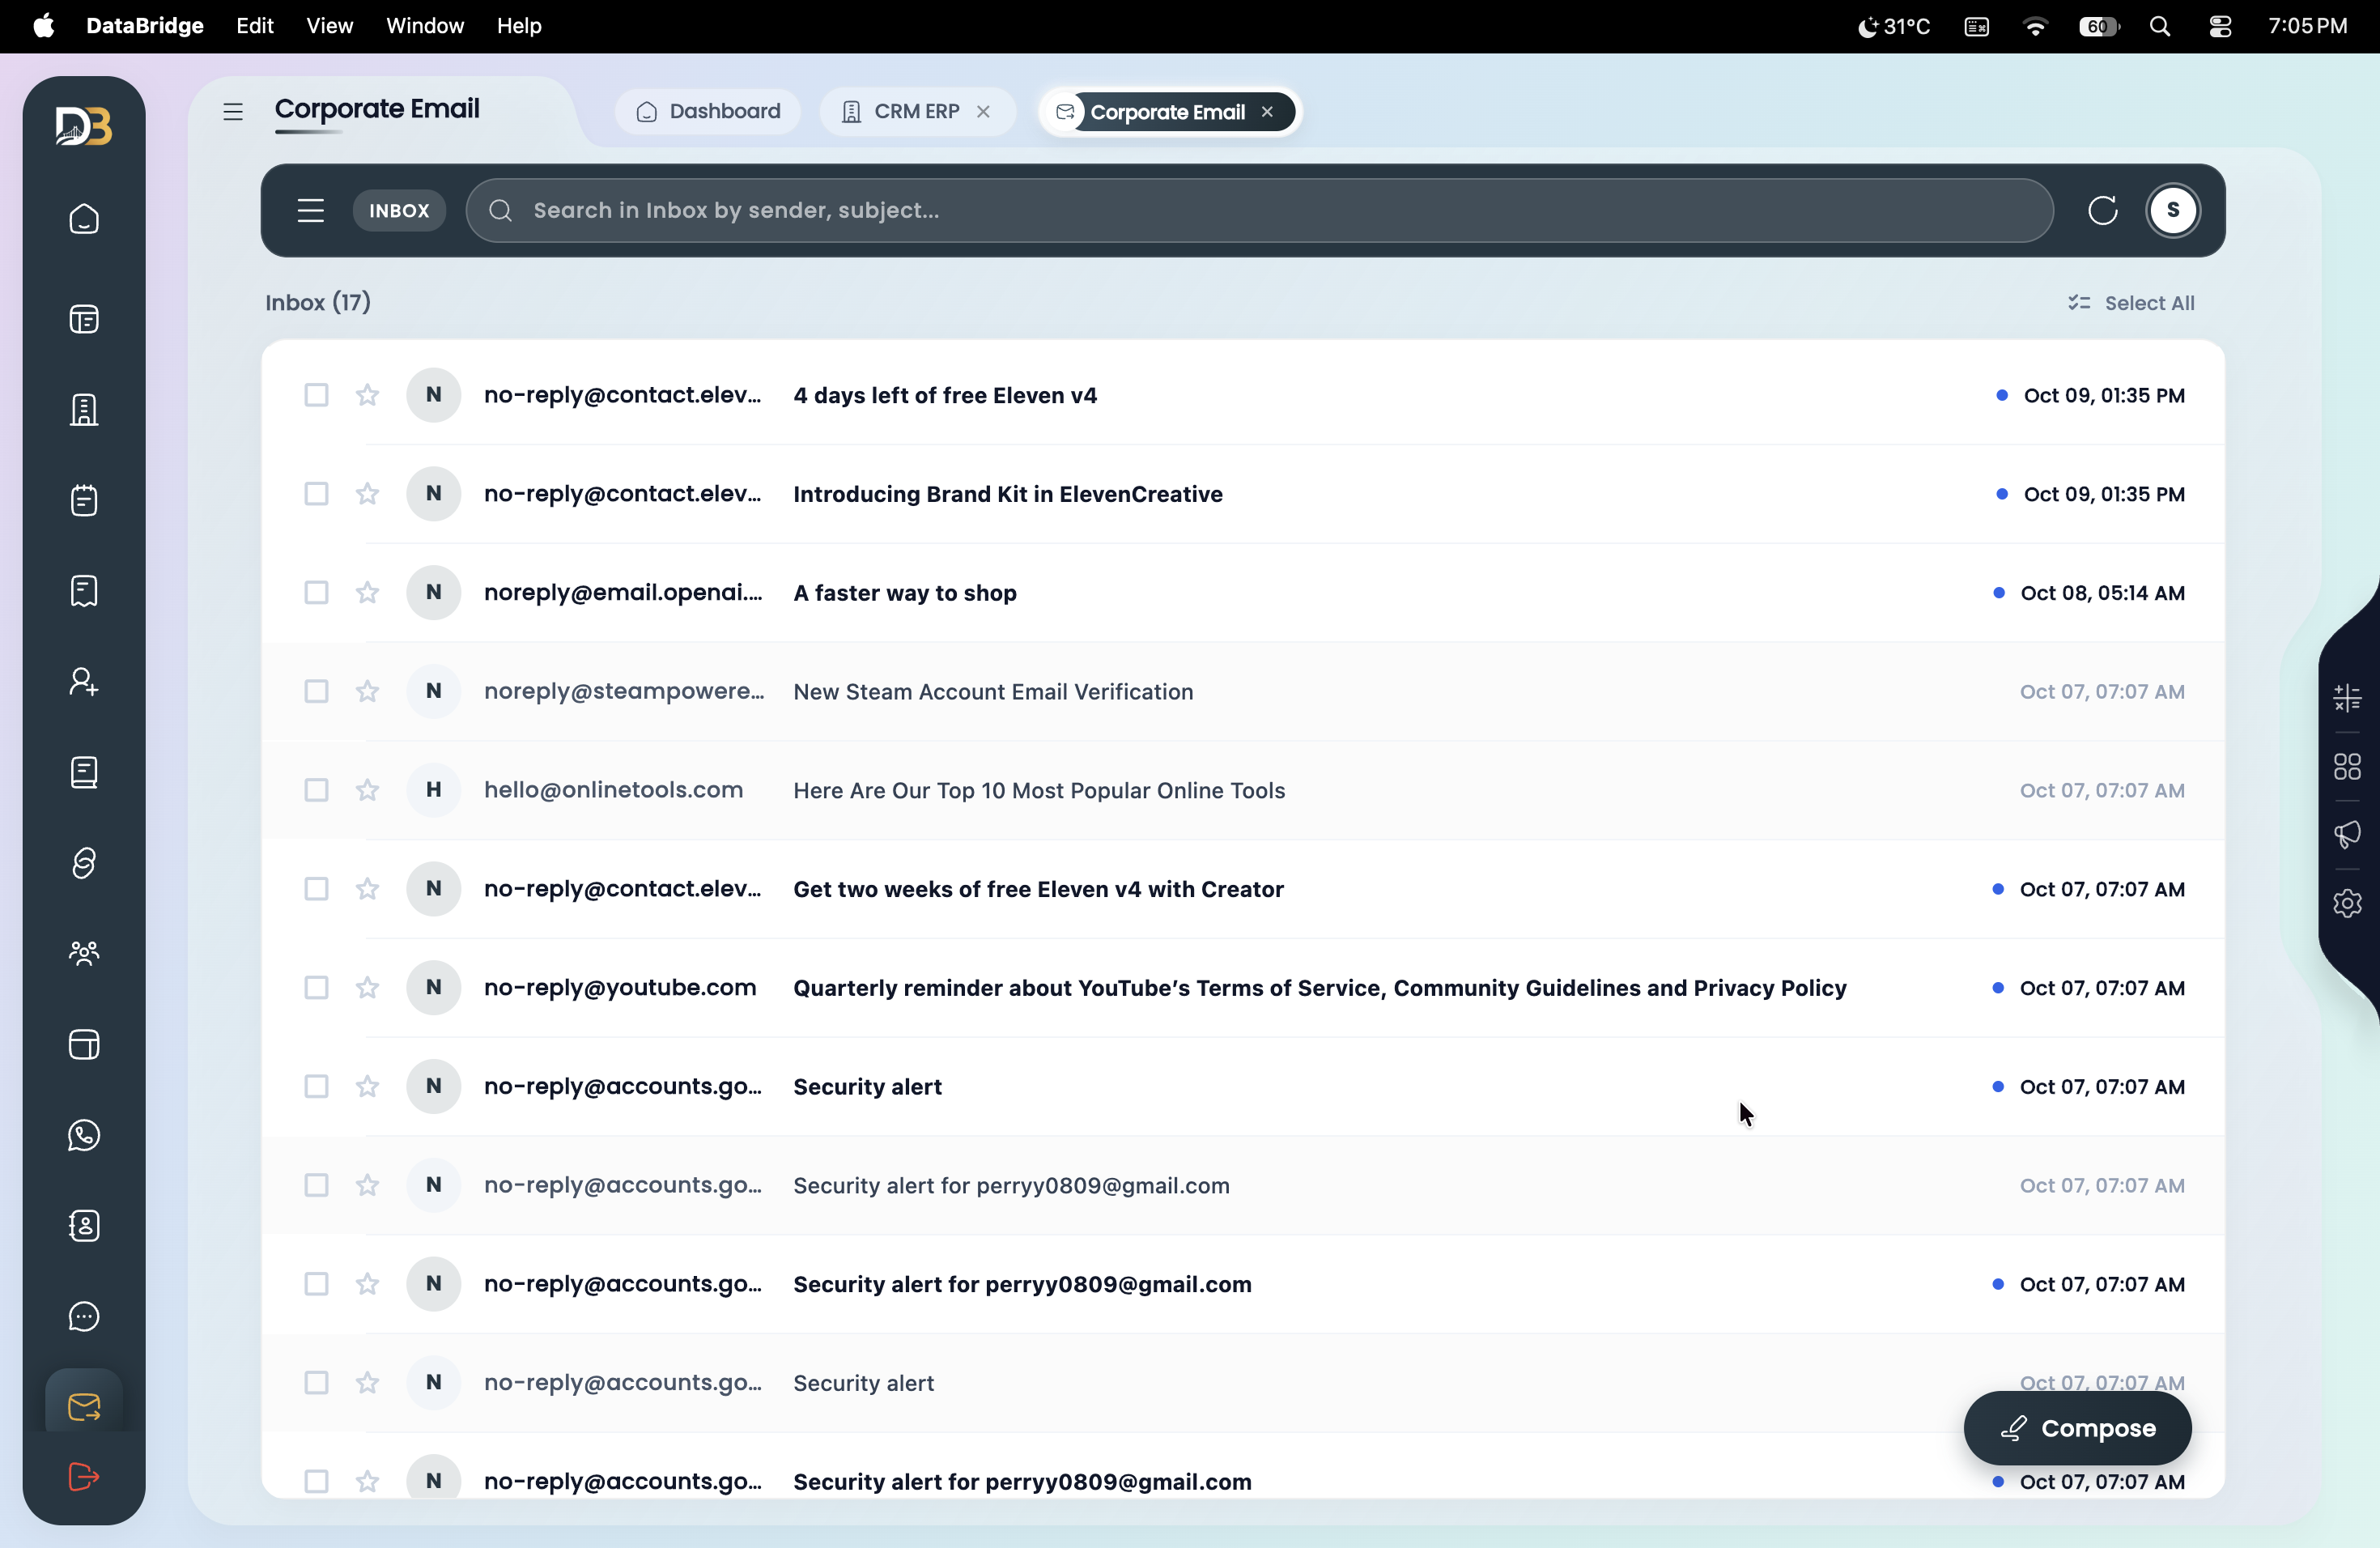Open the Window menu in the menu bar

tap(425, 26)
